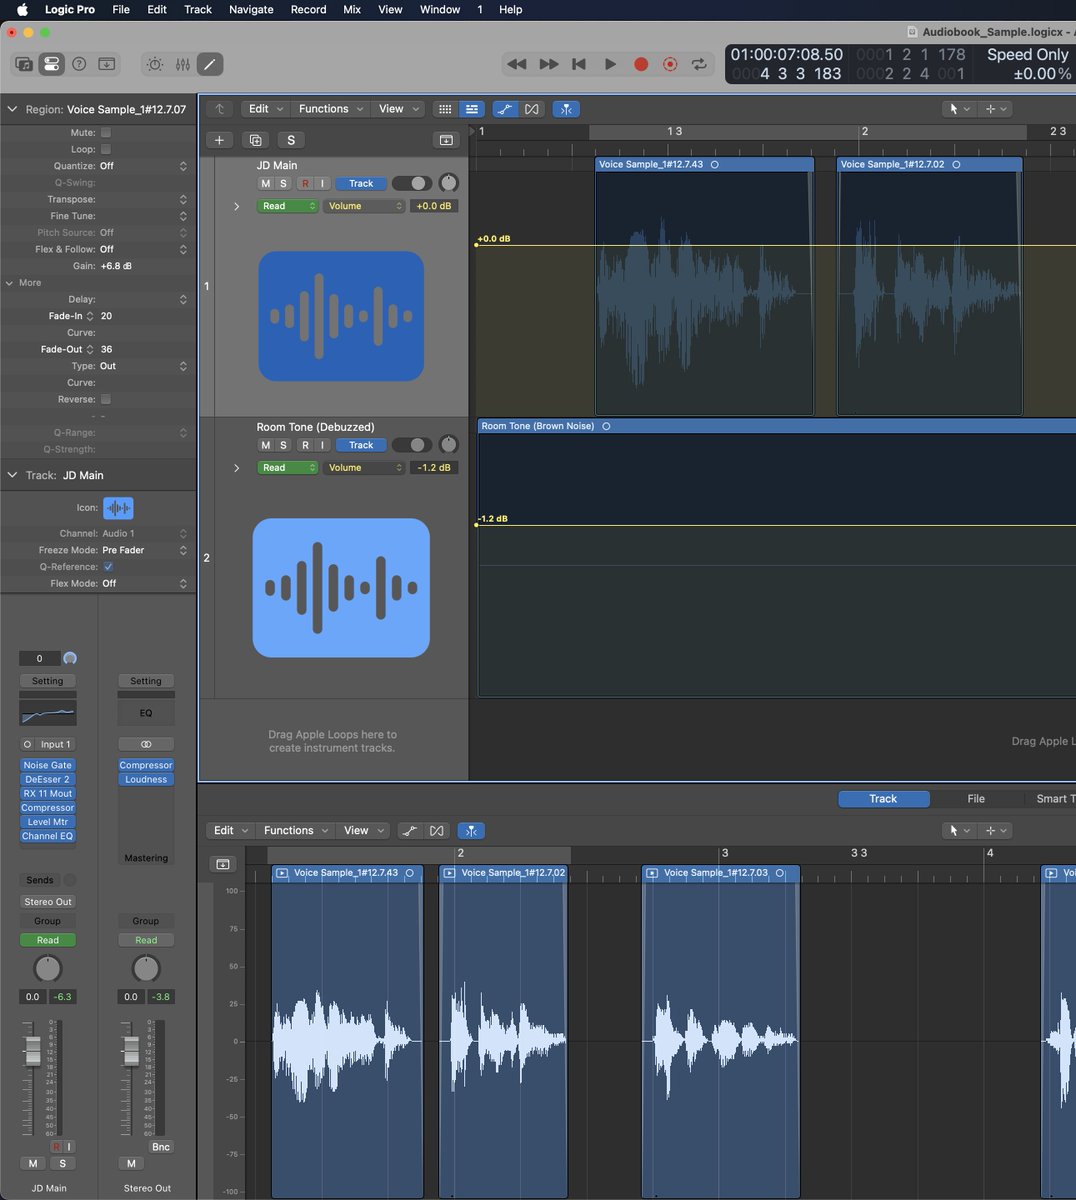Click the Rewind transport button
Viewport: 1076px width, 1200px height.
(517, 64)
